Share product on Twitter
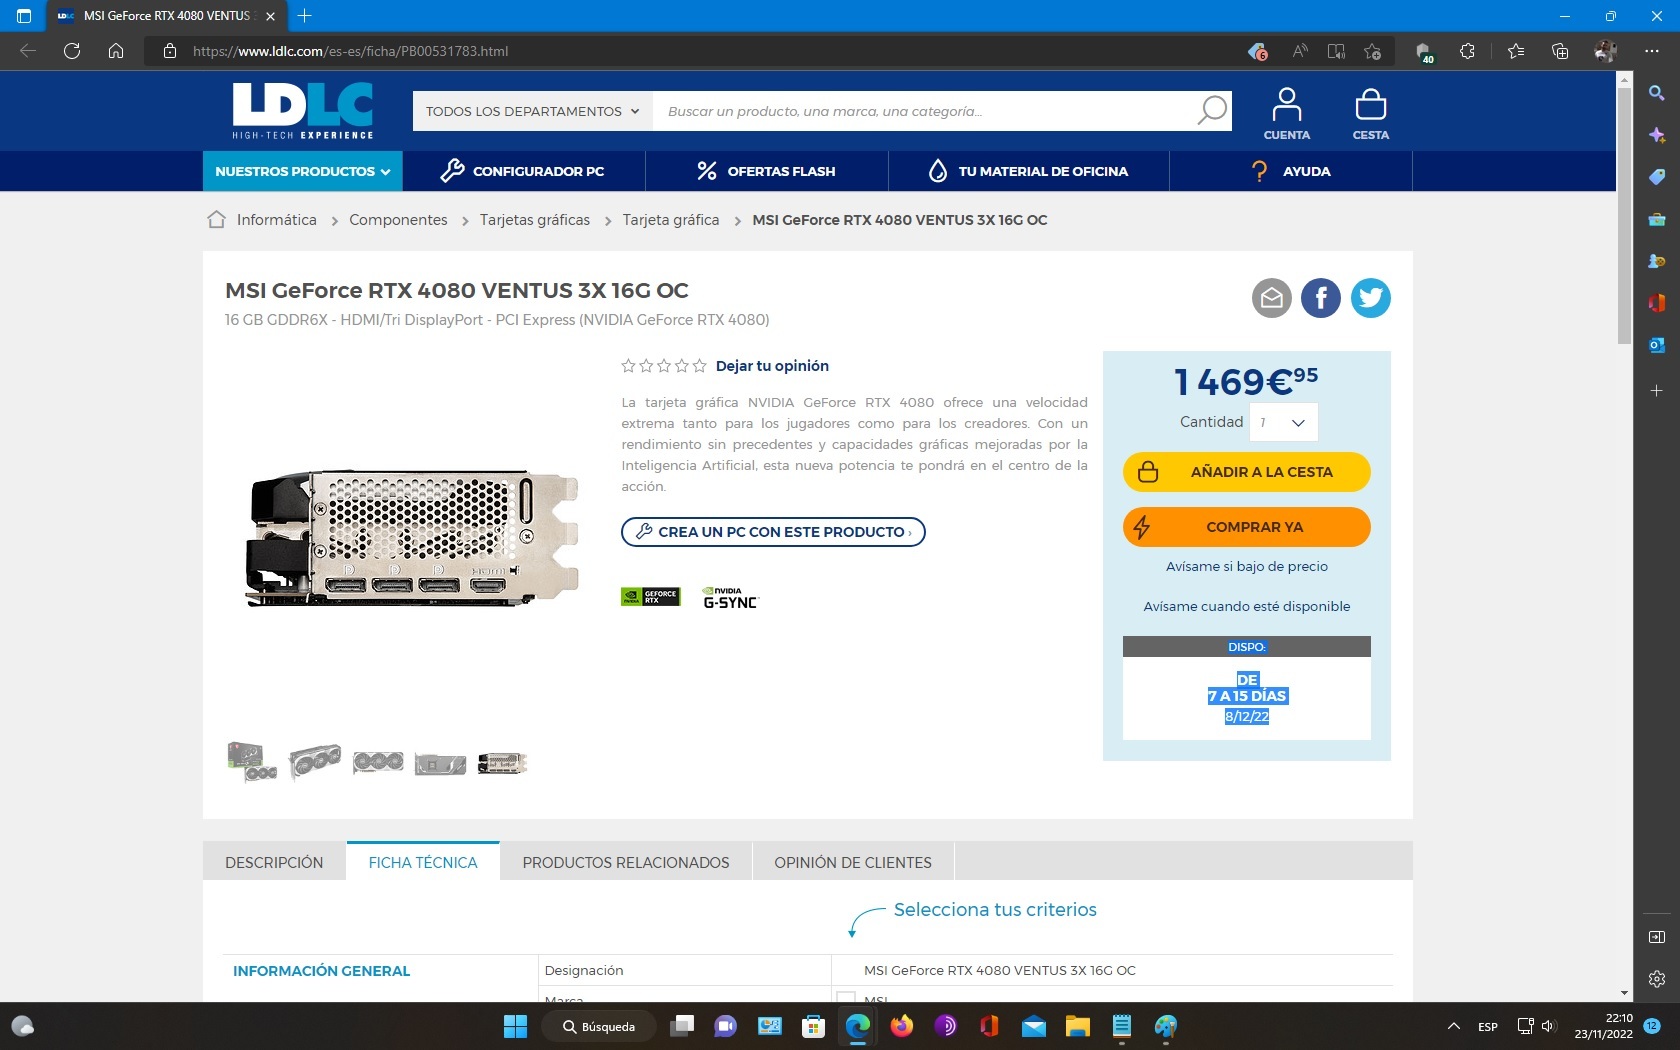This screenshot has height=1050, width=1680. [1370, 298]
